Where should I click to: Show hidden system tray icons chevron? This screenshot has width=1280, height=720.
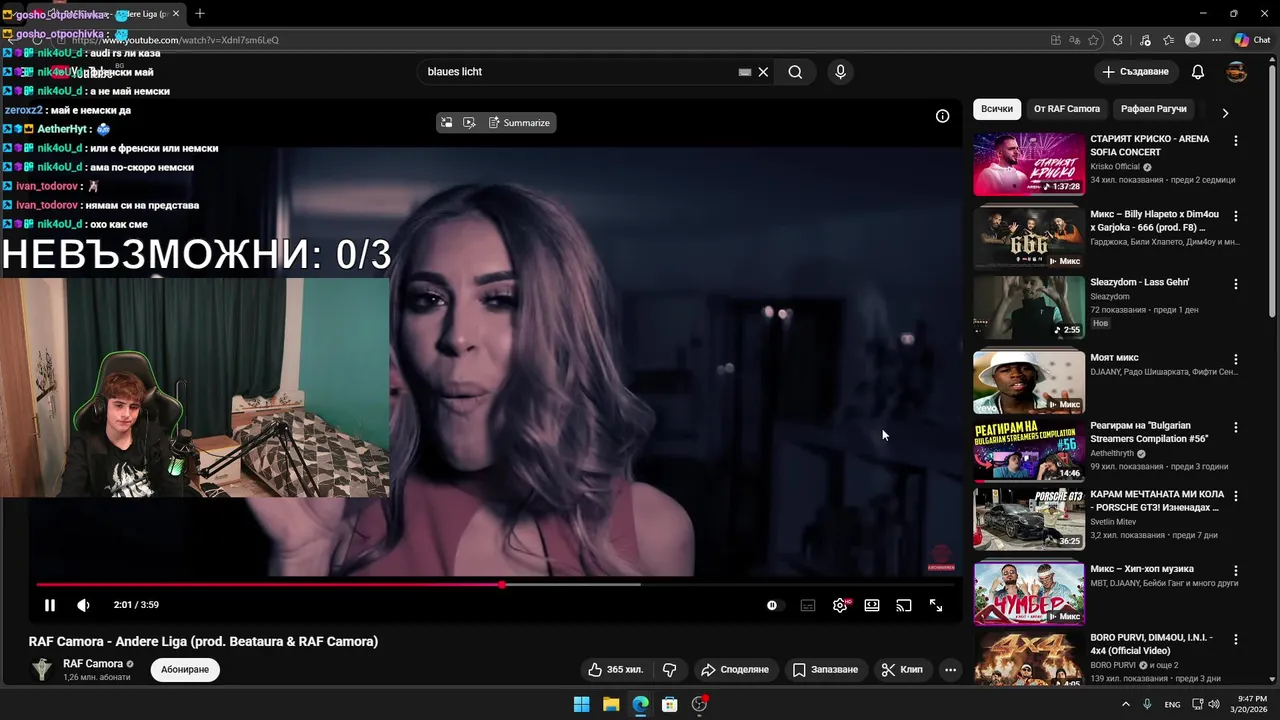pos(1126,704)
